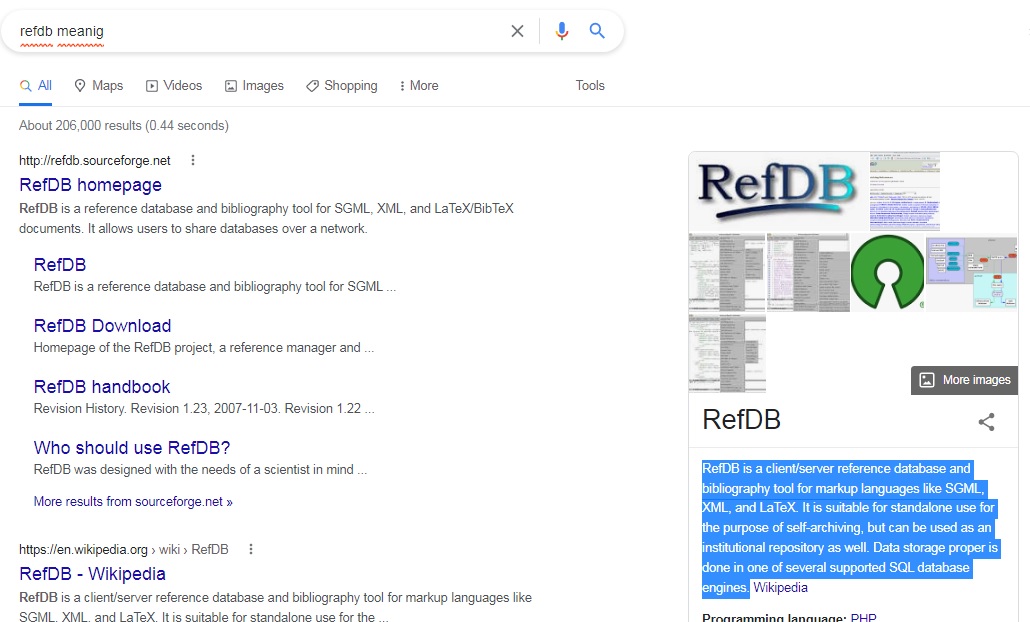Open options for the refdb.sourceforge.net result
The height and width of the screenshot is (622, 1030).
[x=192, y=160]
